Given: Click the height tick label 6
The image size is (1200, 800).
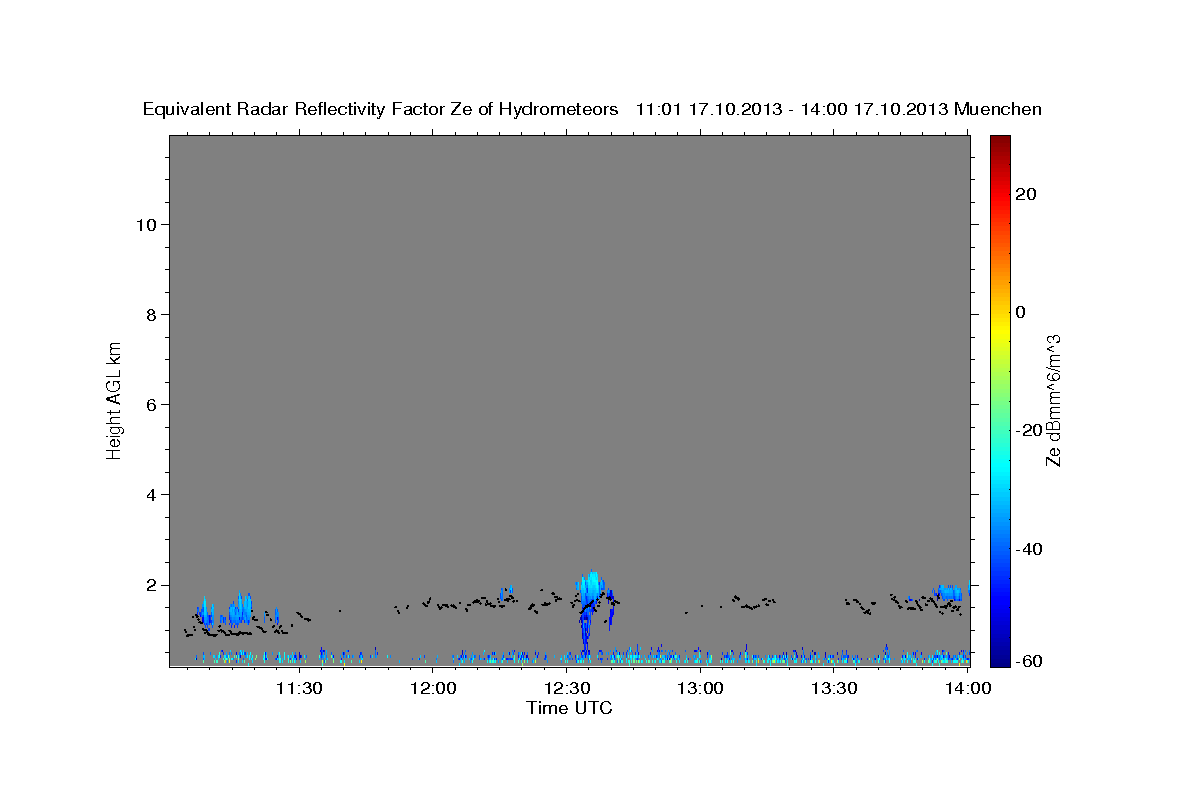Looking at the screenshot, I should pos(152,404).
